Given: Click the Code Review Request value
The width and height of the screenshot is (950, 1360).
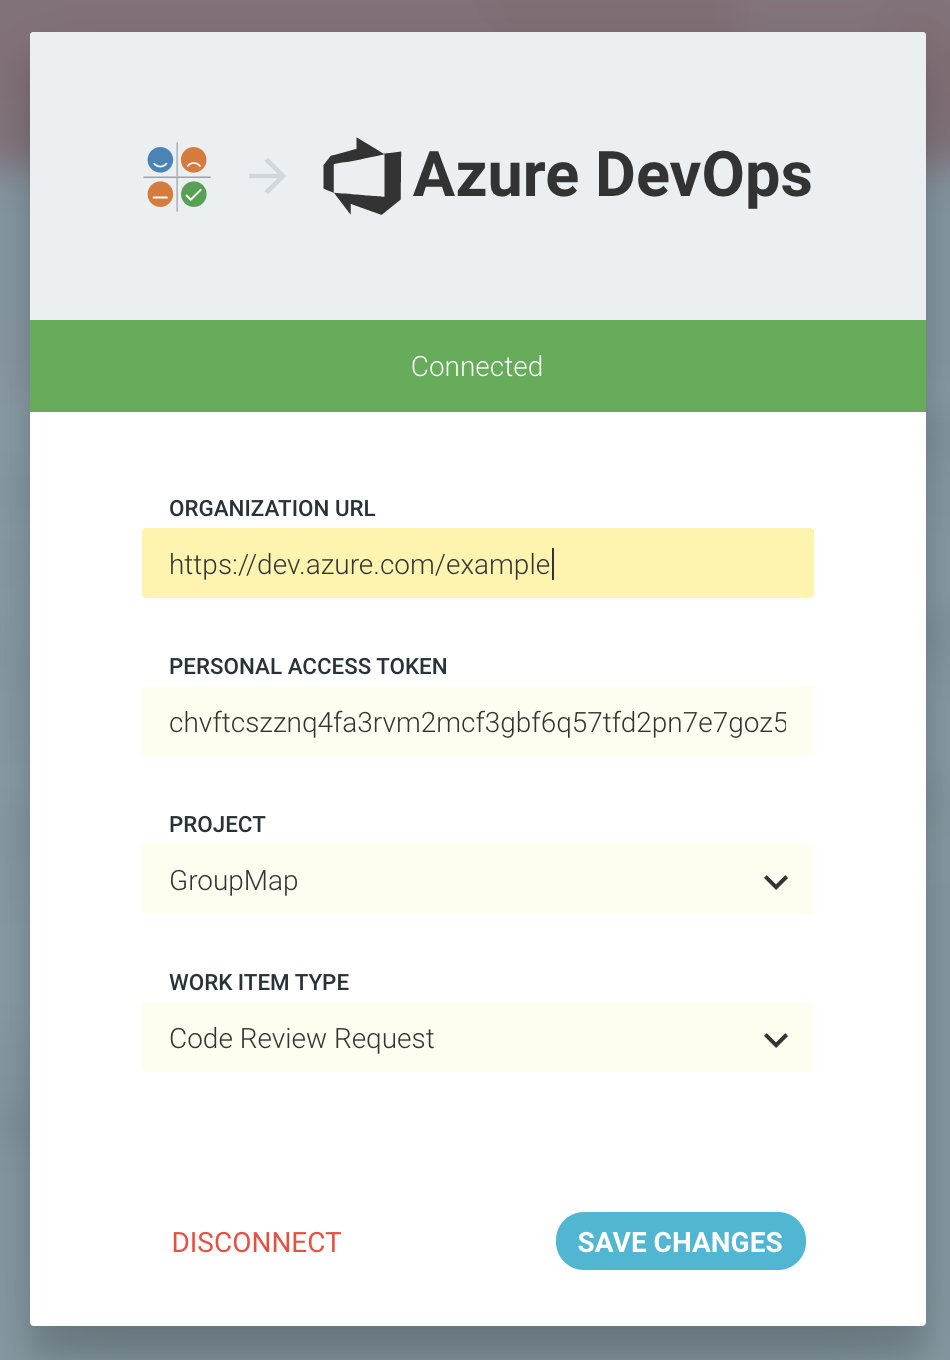Looking at the screenshot, I should pyautogui.click(x=301, y=1039).
